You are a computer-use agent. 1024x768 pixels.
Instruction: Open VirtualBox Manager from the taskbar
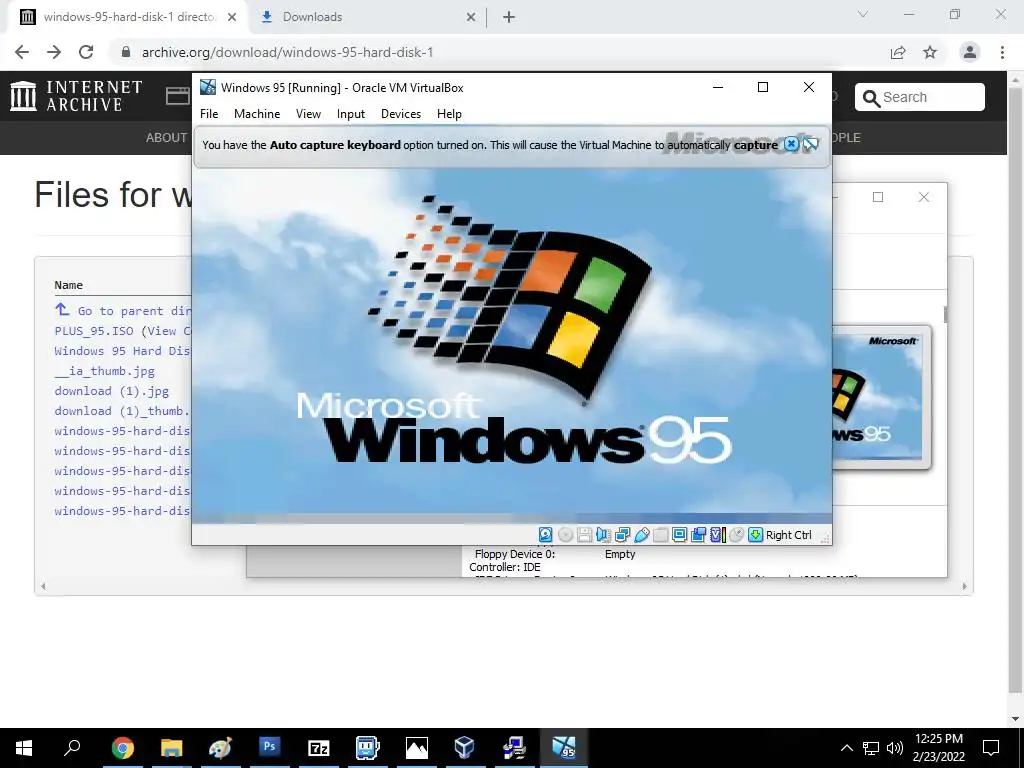pyautogui.click(x=465, y=748)
